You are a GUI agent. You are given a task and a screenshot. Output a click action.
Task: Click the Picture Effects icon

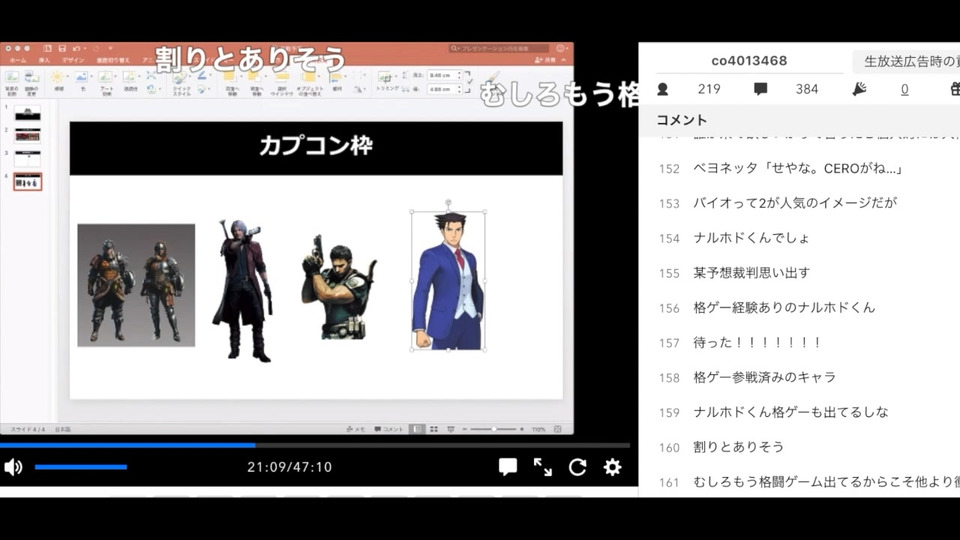click(x=203, y=89)
